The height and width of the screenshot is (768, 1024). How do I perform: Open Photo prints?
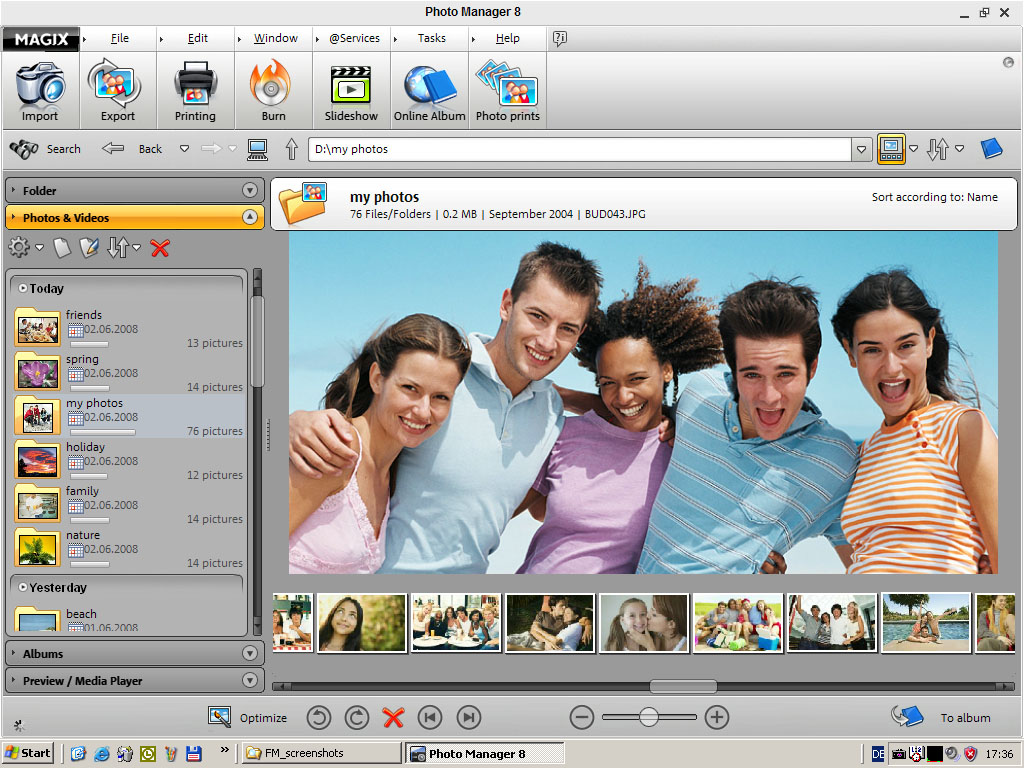click(507, 90)
